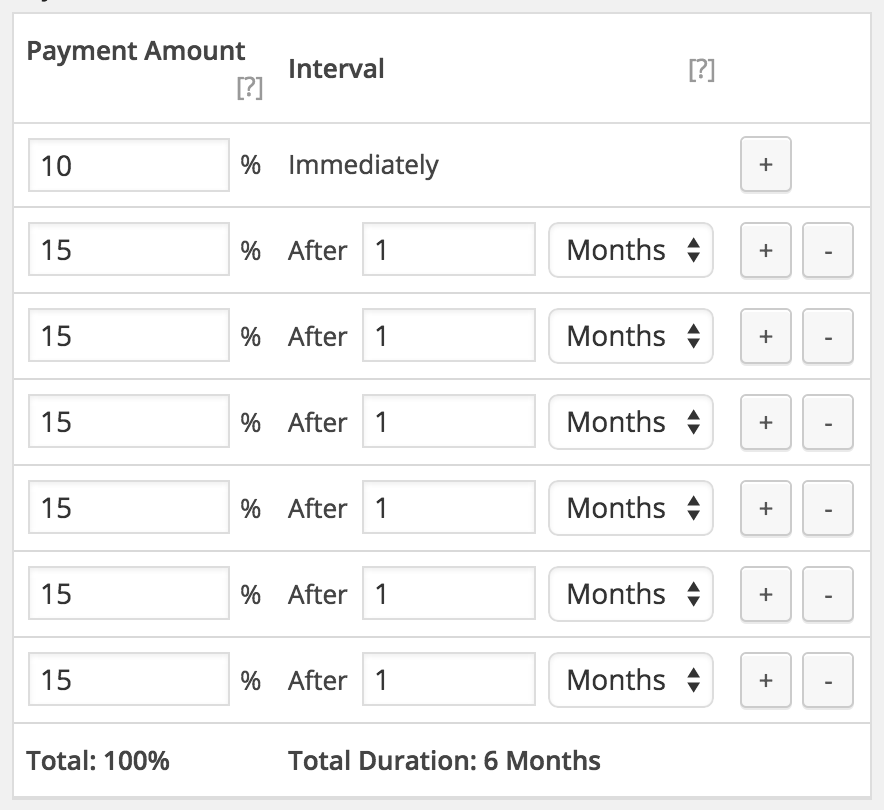
Task: Remove the second After 1 Months row
Action: click(x=827, y=336)
